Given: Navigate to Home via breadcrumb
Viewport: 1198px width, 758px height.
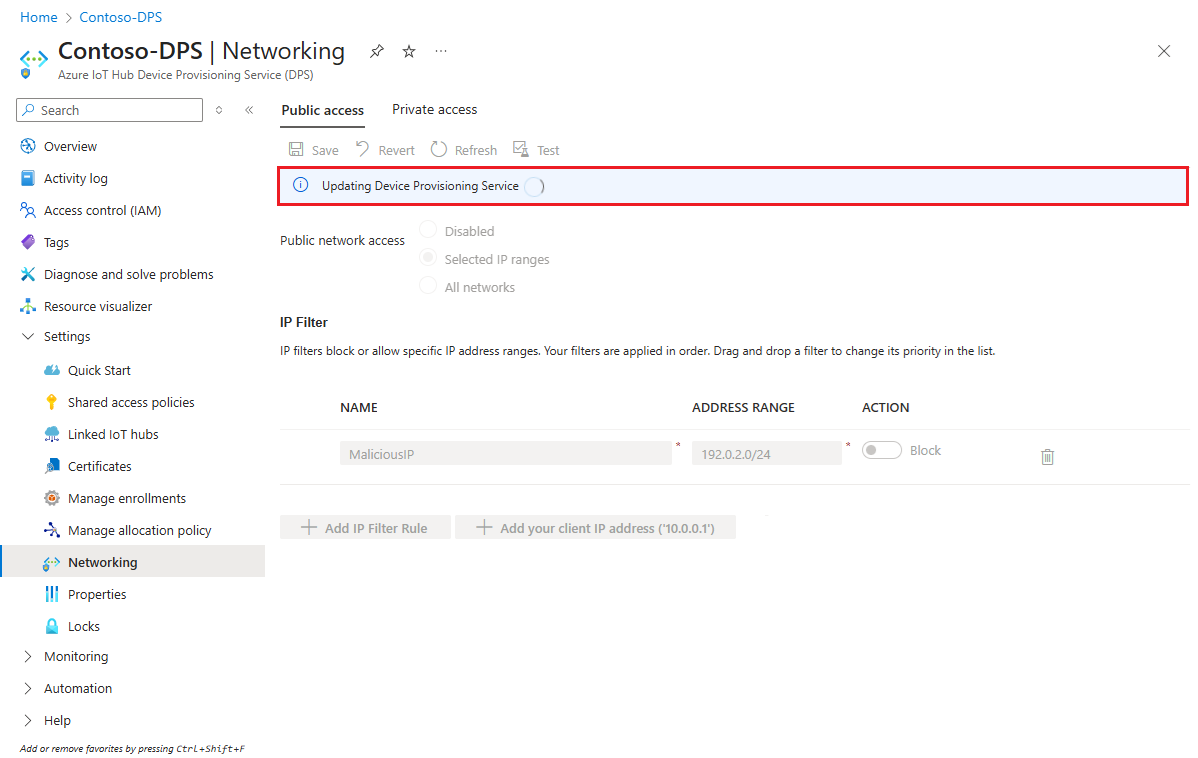Looking at the screenshot, I should [39, 16].
